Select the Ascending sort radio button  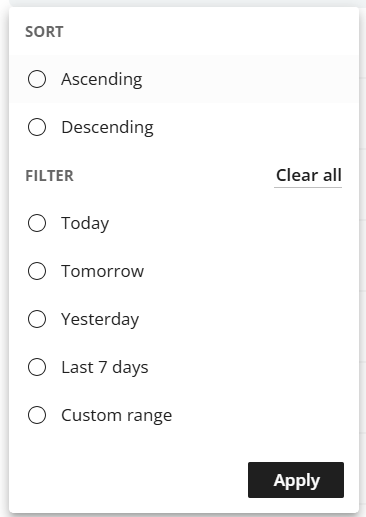click(37, 79)
